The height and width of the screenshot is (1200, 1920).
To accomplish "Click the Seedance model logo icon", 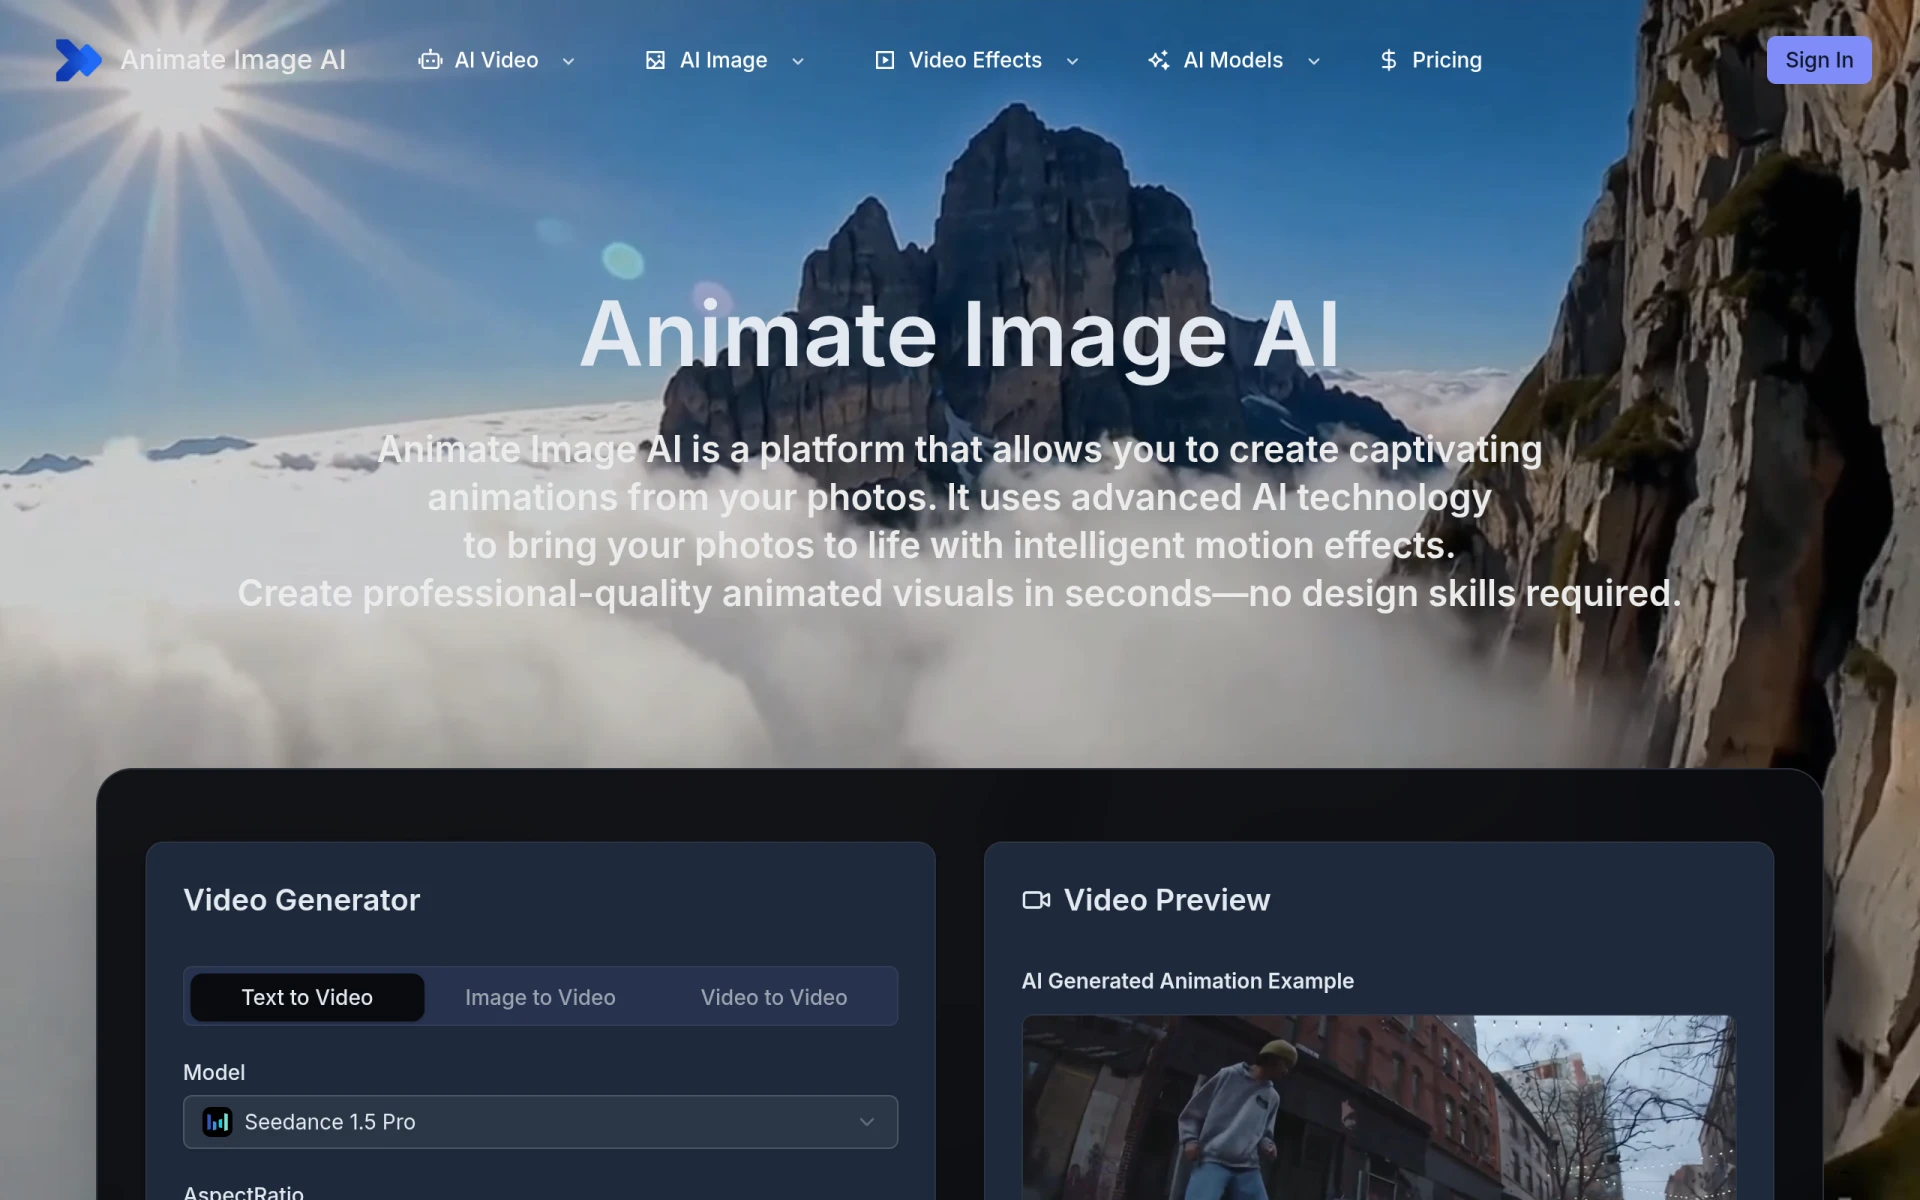I will coord(217,1122).
